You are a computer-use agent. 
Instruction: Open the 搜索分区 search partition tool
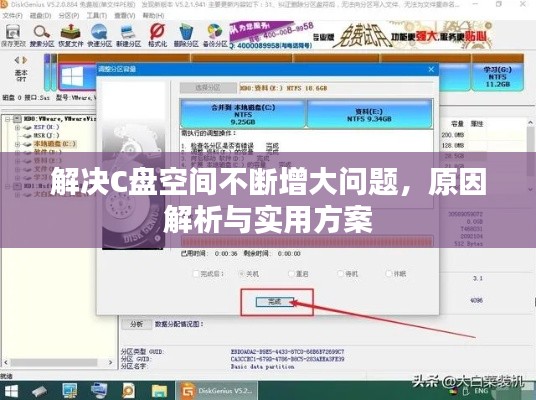[42, 35]
